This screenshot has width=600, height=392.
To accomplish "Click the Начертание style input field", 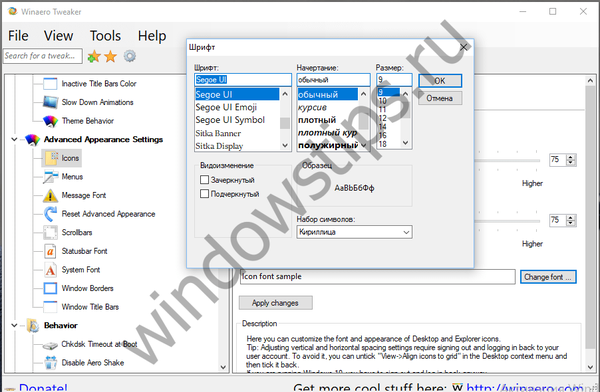I will point(333,80).
